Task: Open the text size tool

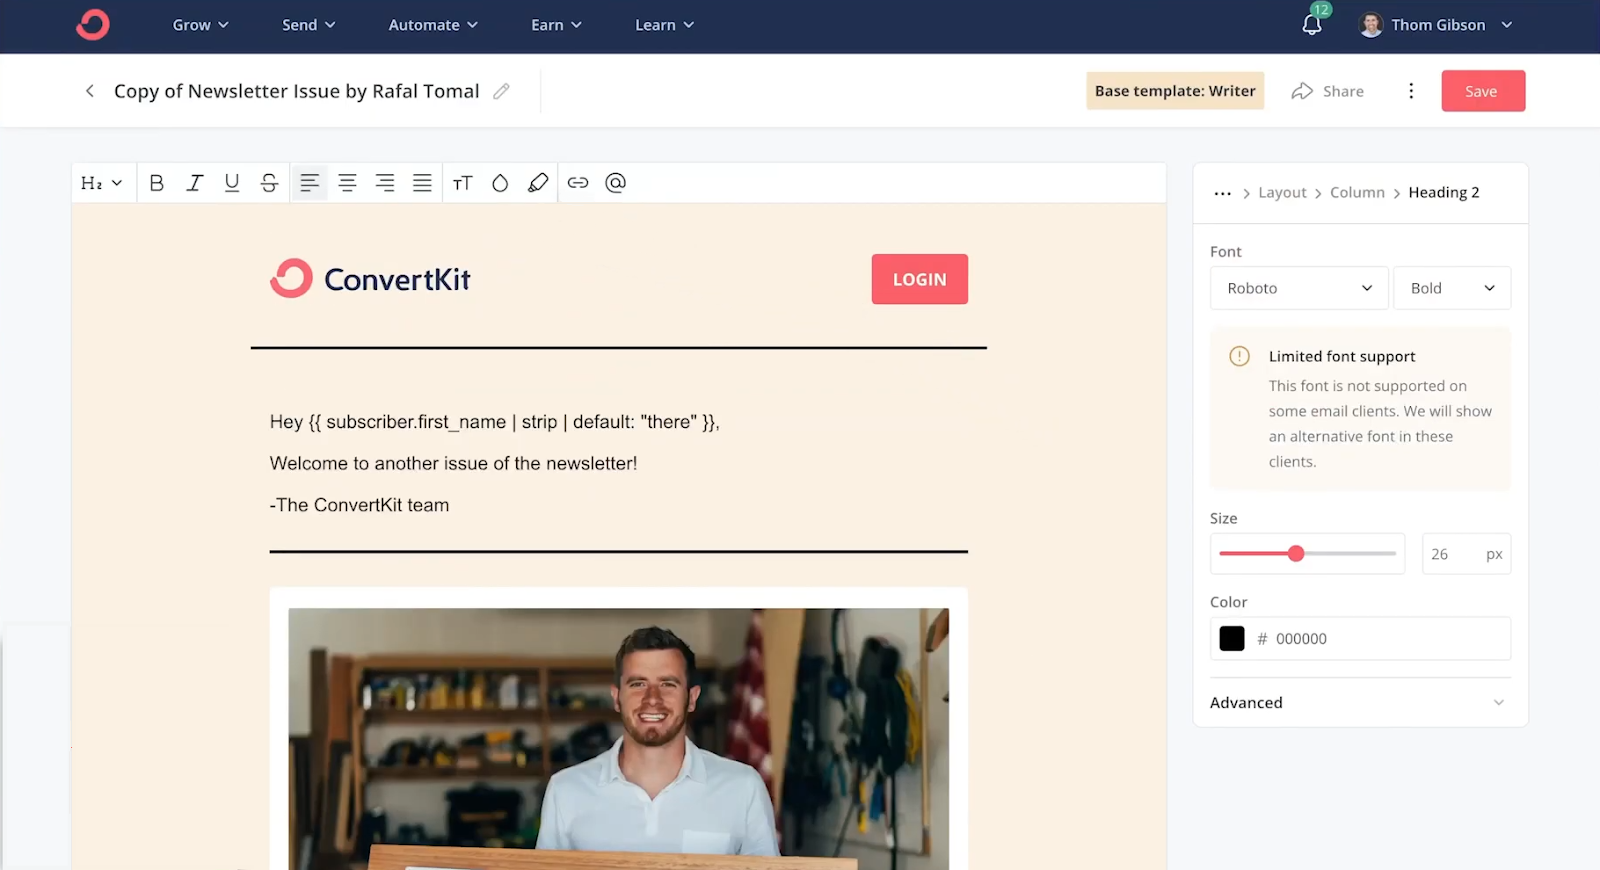Action: 462,183
